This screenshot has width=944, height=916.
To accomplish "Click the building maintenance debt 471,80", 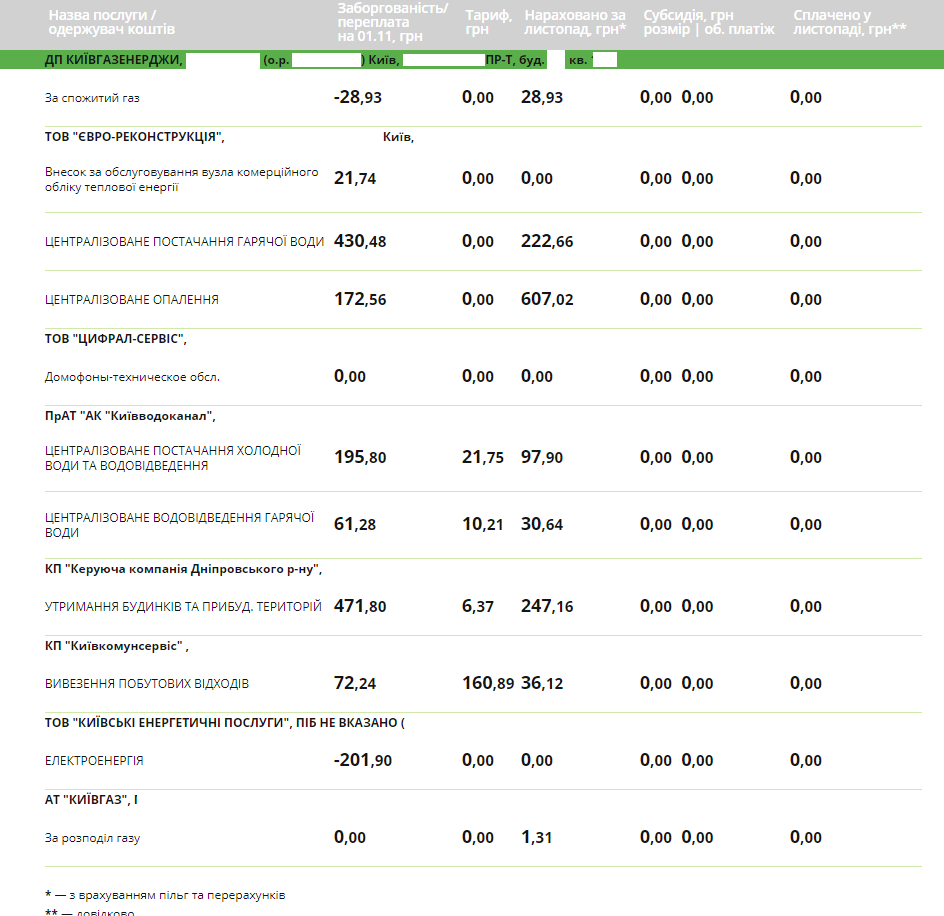I will point(360,606).
